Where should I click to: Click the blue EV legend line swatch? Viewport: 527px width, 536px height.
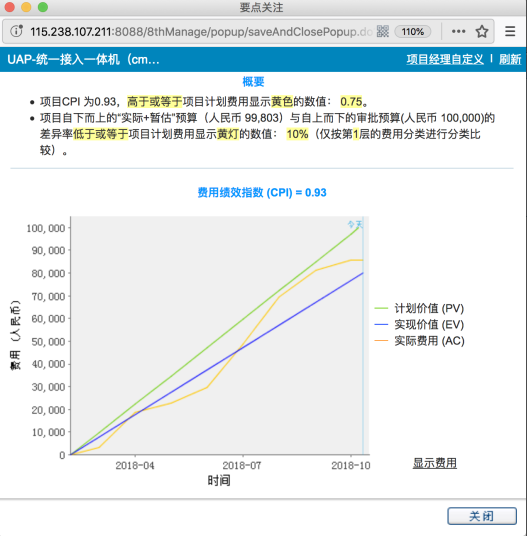[x=381, y=324]
